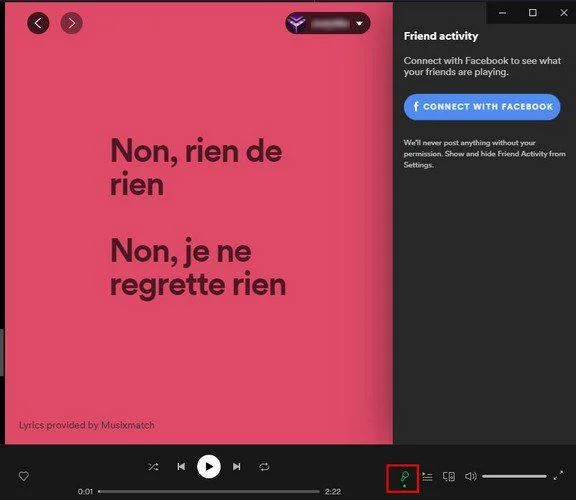Open connect to a device menu
Image resolution: width=576 pixels, height=500 pixels.
click(449, 477)
